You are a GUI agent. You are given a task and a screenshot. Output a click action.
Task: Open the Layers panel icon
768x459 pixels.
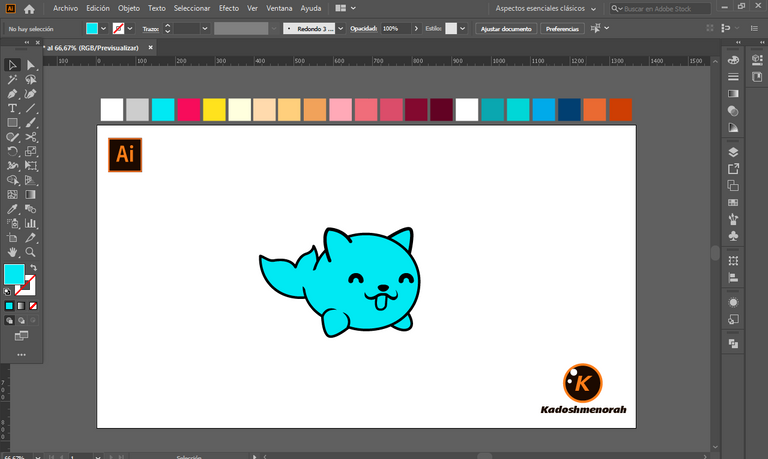pyautogui.click(x=733, y=152)
